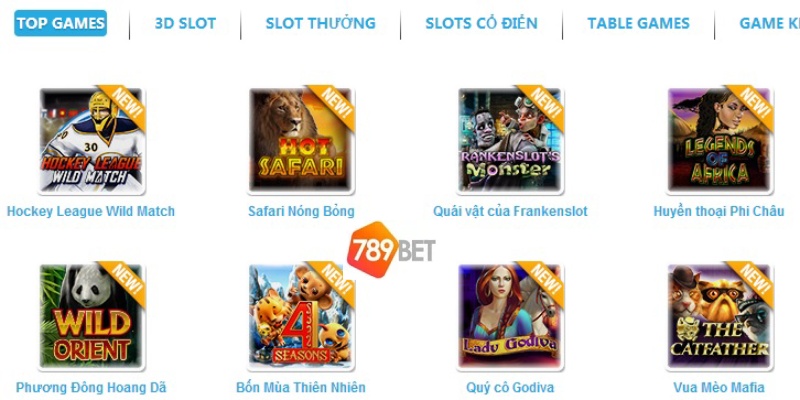Screen dimensions: 800x400
Task: Select The Catfather game icon
Action: pos(719,316)
